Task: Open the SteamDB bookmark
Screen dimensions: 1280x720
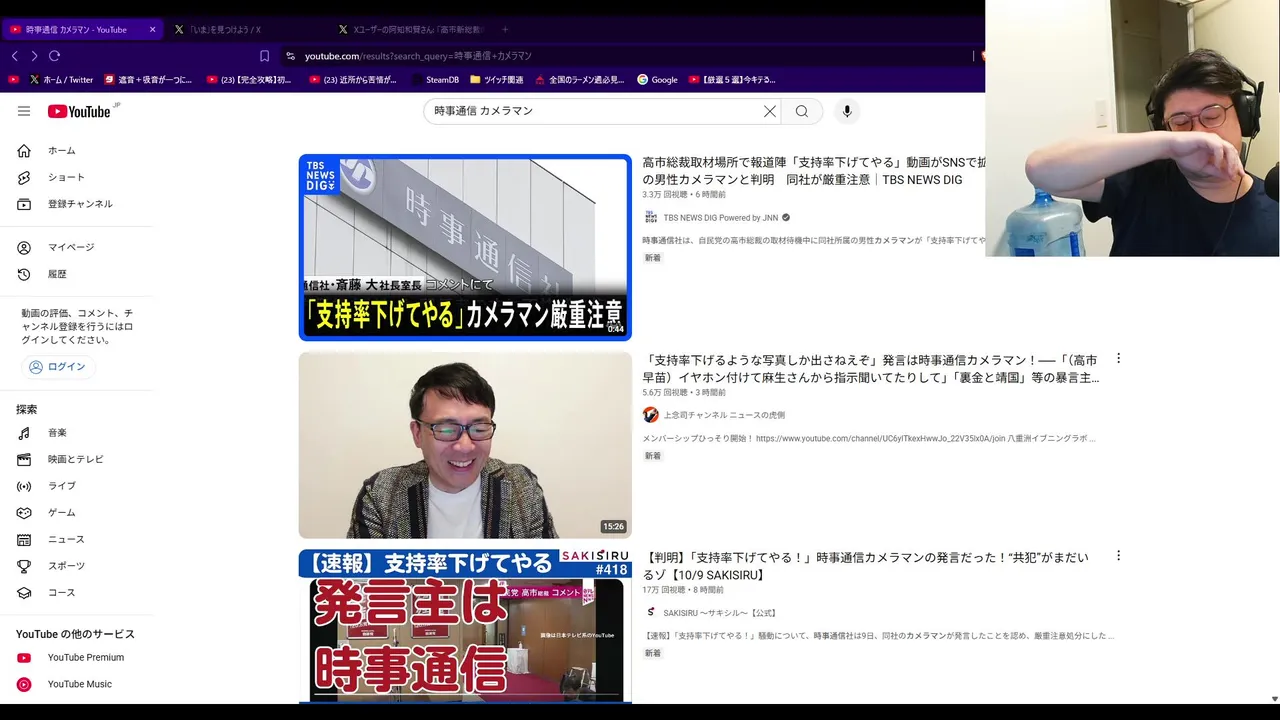Action: tap(434, 80)
